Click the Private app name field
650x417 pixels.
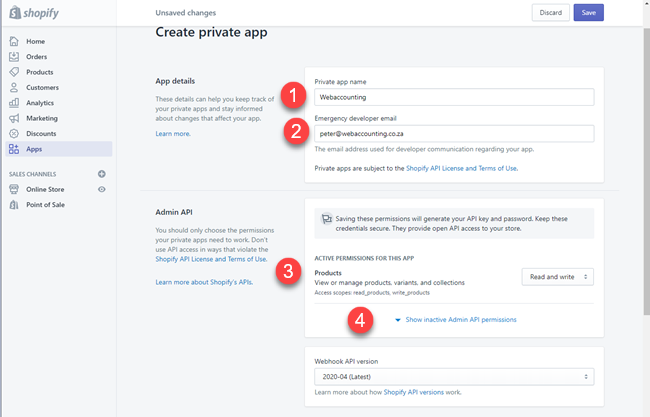tap(454, 97)
